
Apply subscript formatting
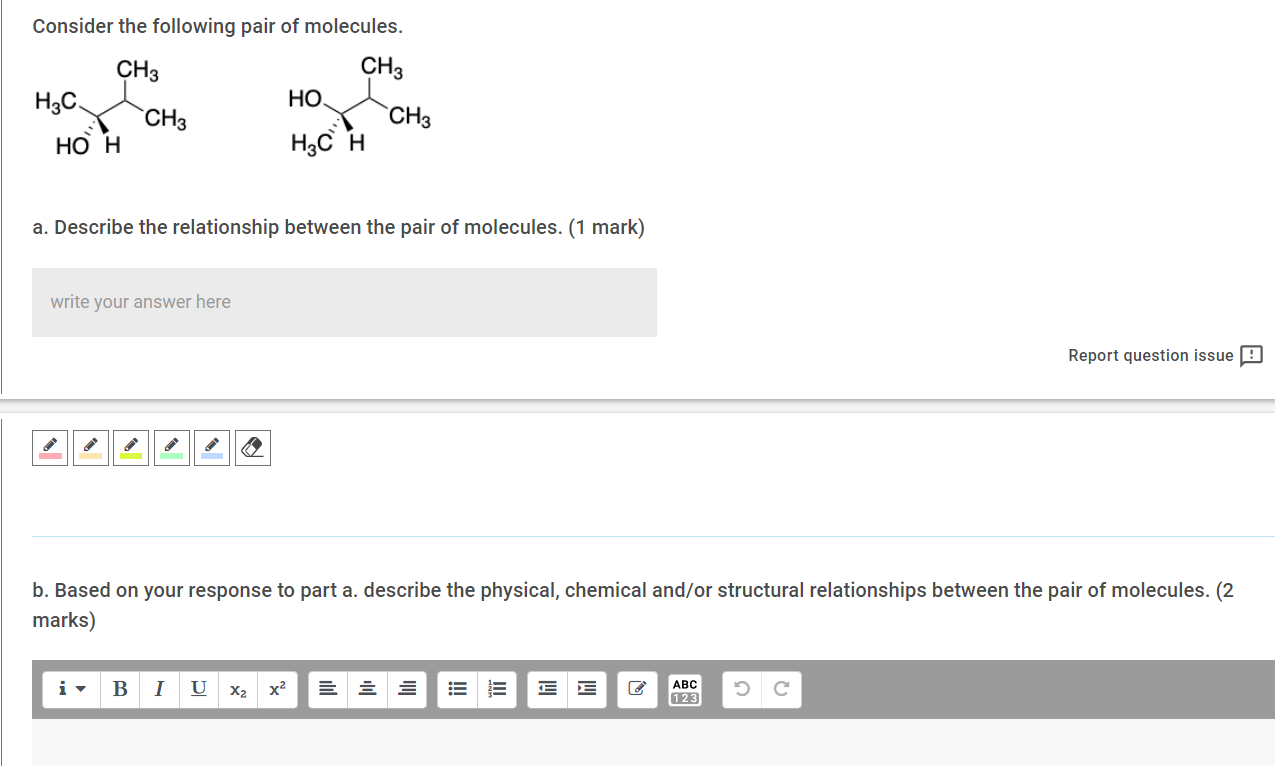click(237, 689)
